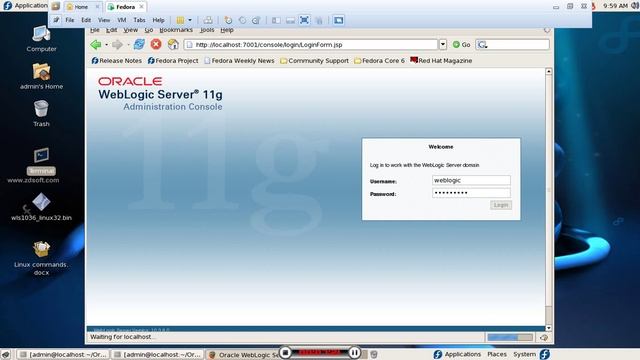Click the VMware show library sidebar icon
This screenshot has width=640, height=360.
[x=276, y=20]
